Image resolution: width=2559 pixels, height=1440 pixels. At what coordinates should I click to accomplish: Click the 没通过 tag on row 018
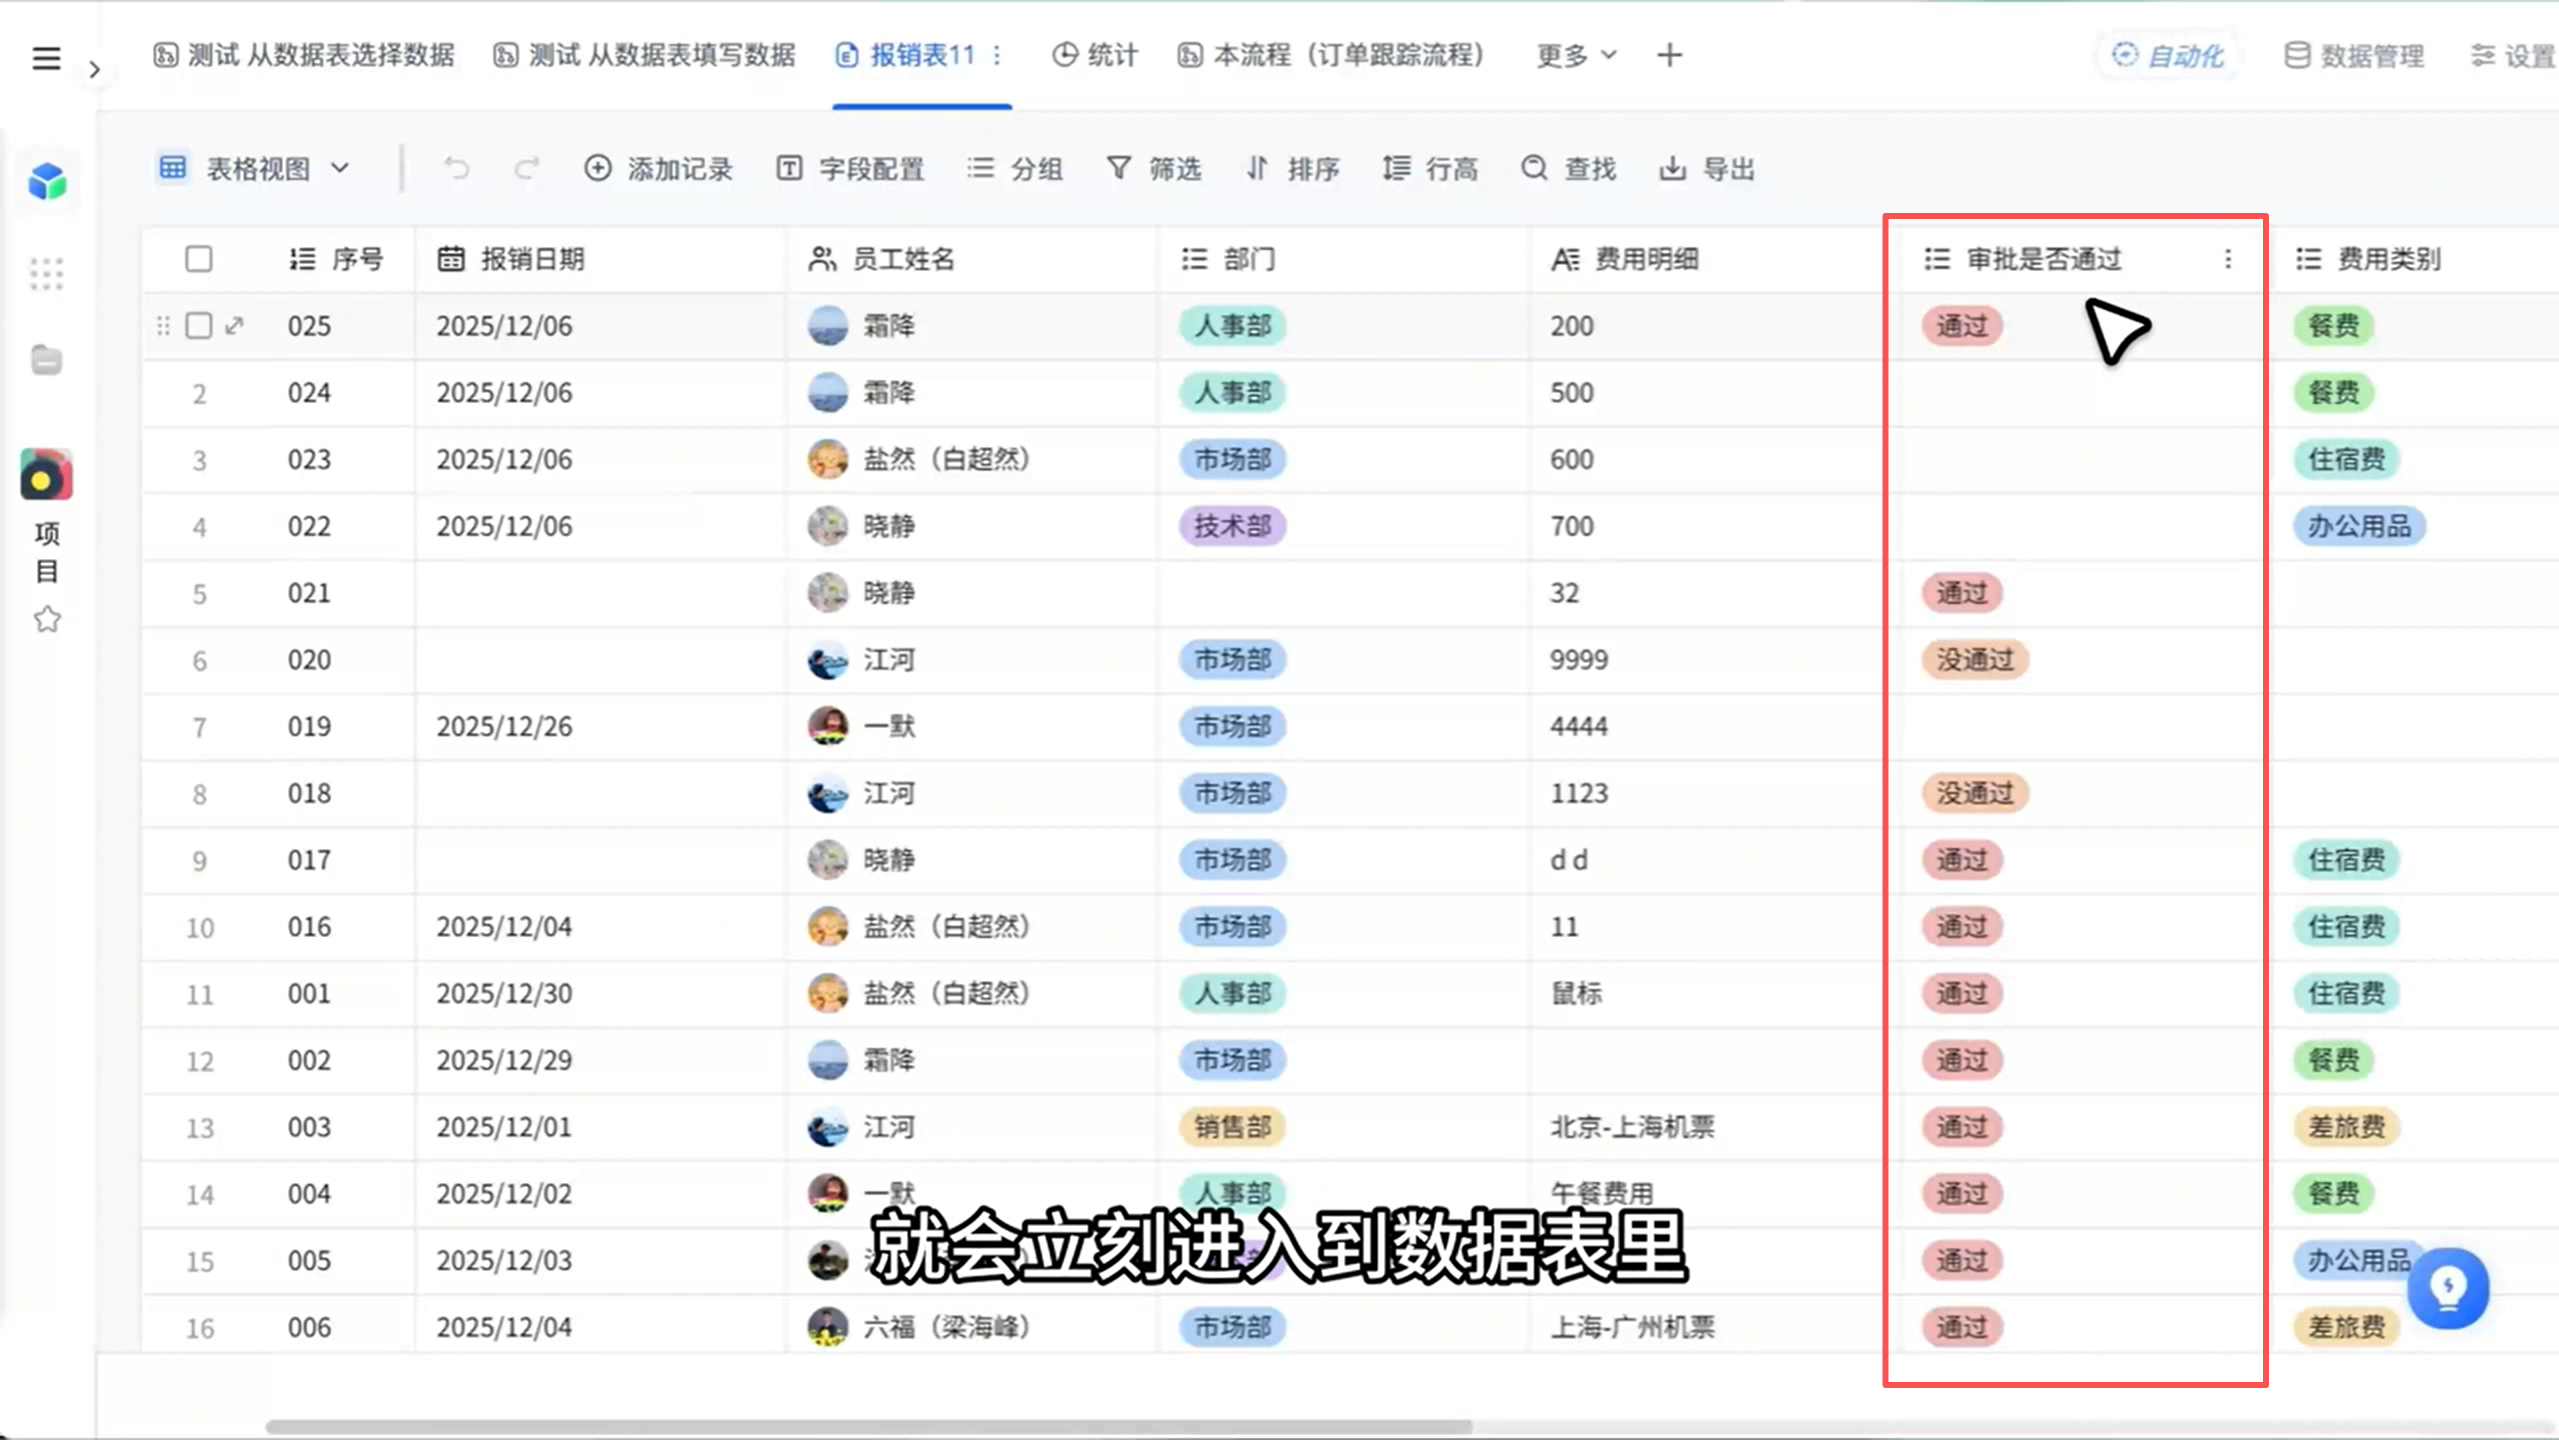tap(1975, 794)
